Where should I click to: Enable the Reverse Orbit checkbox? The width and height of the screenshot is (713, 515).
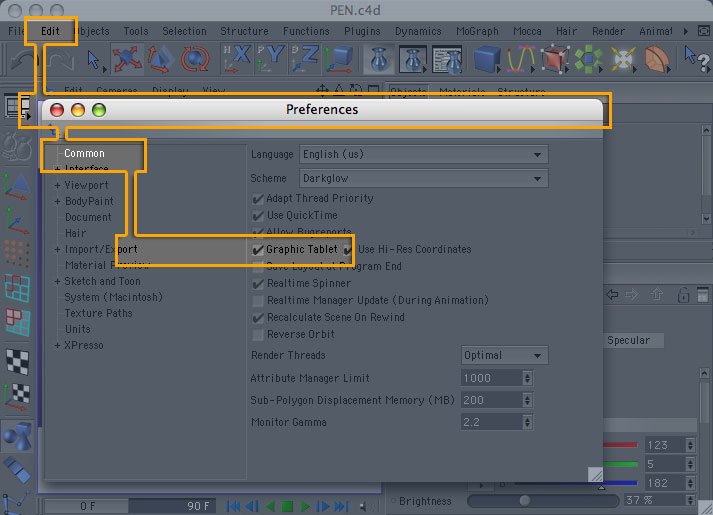258,334
